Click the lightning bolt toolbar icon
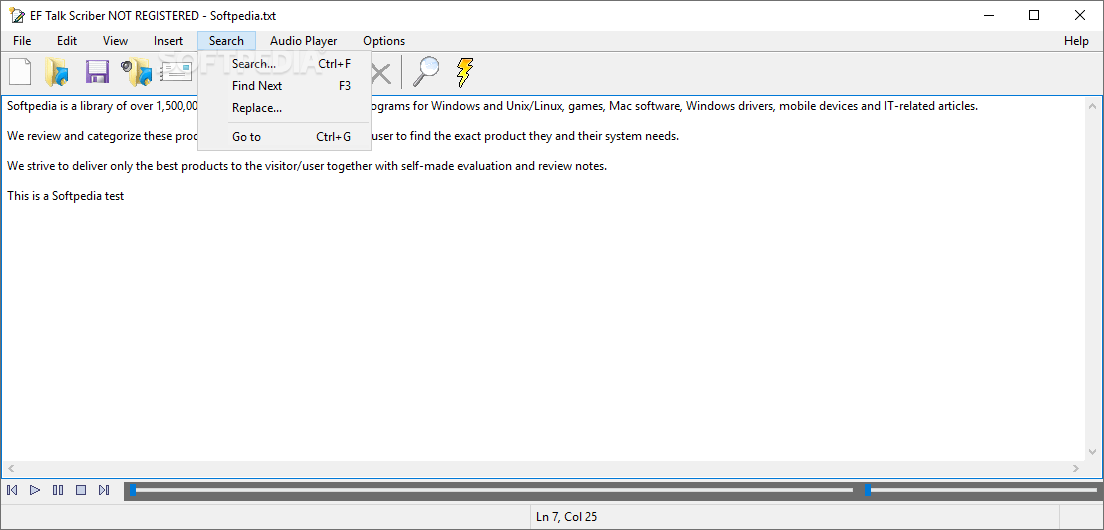 coord(465,72)
